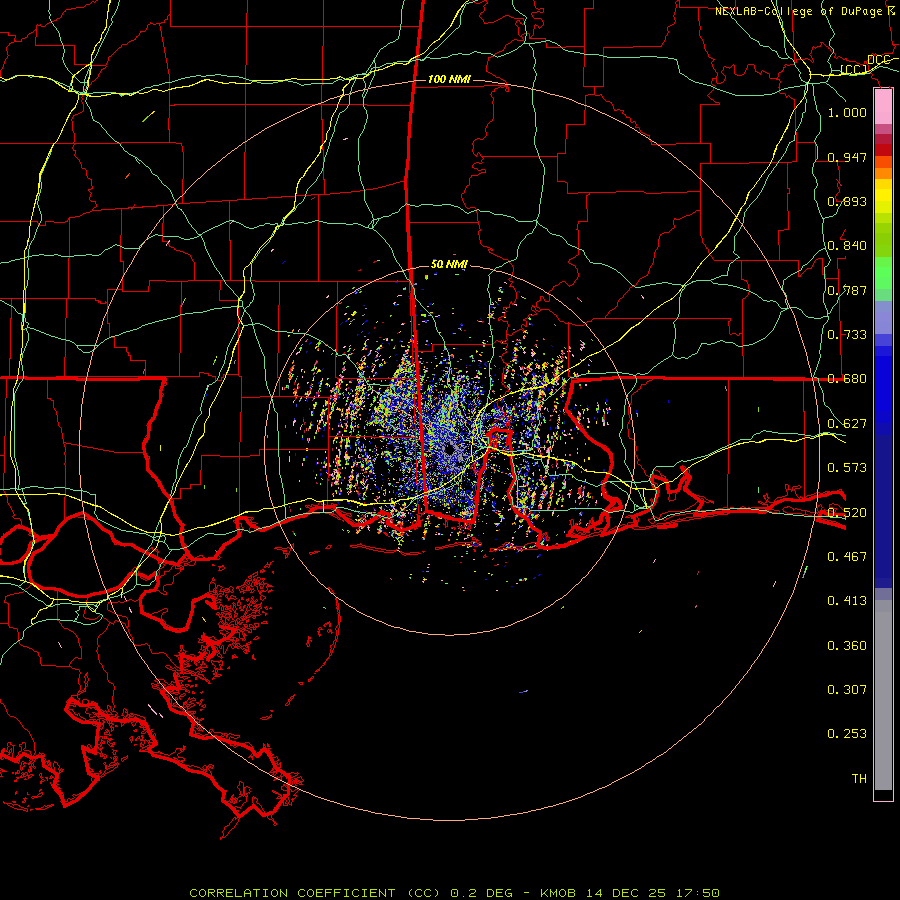Click the 0.627 legend value
This screenshot has width=900, height=900.
point(847,424)
